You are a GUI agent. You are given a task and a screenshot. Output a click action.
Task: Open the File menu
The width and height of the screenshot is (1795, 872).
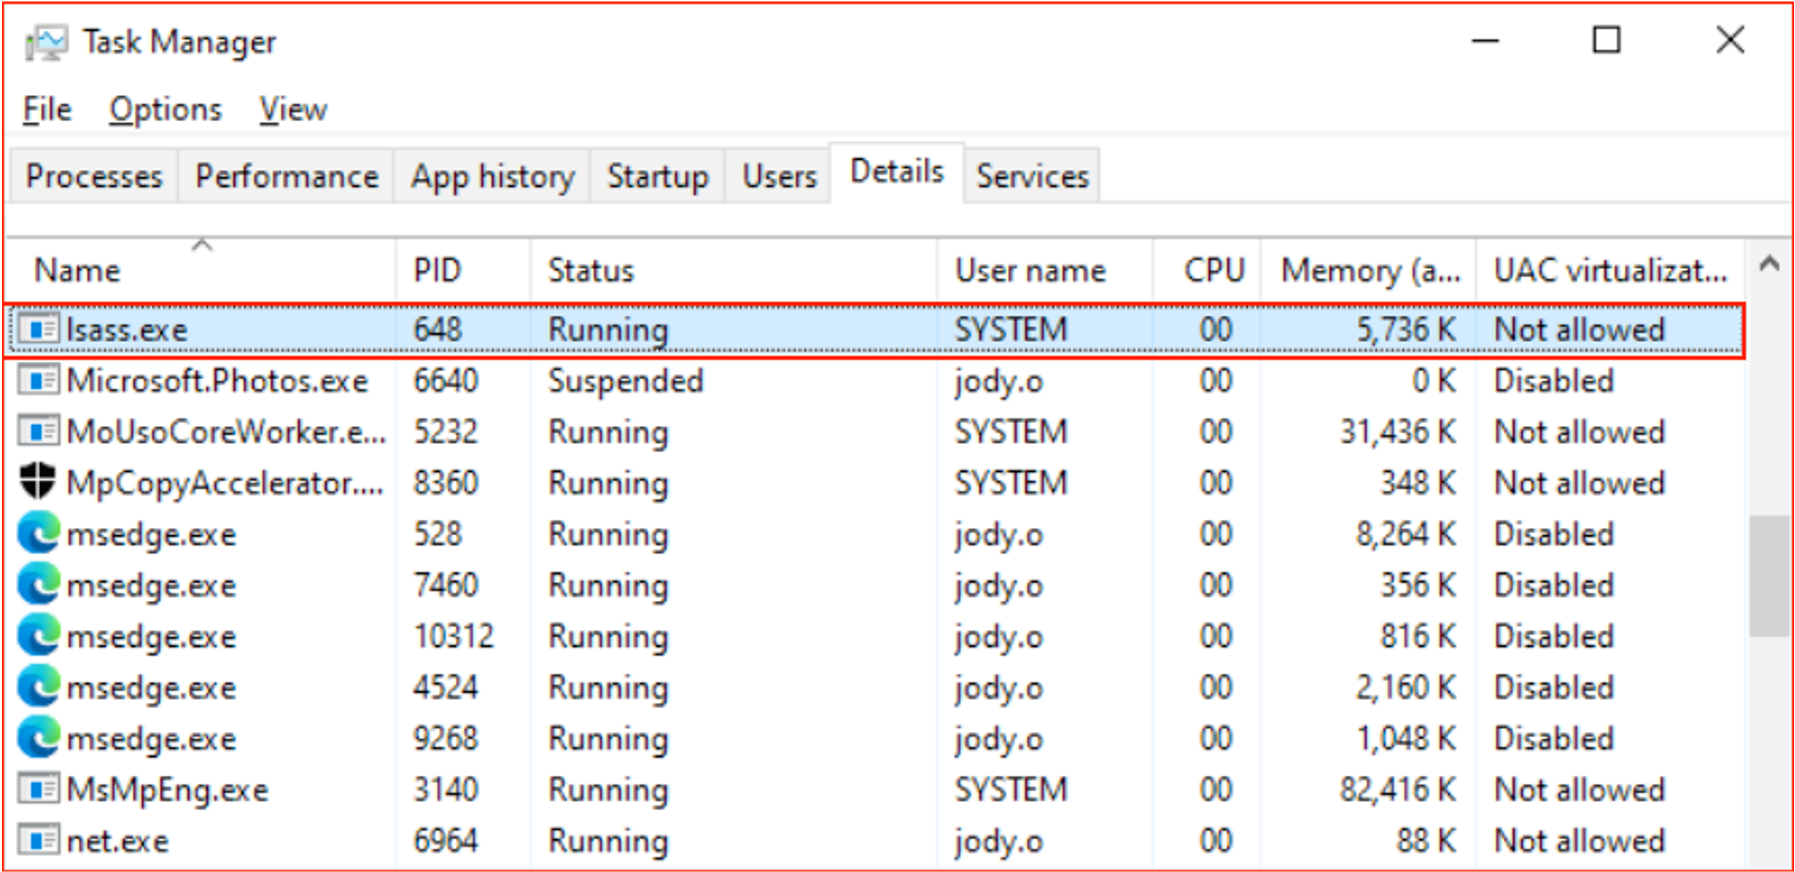coord(47,109)
